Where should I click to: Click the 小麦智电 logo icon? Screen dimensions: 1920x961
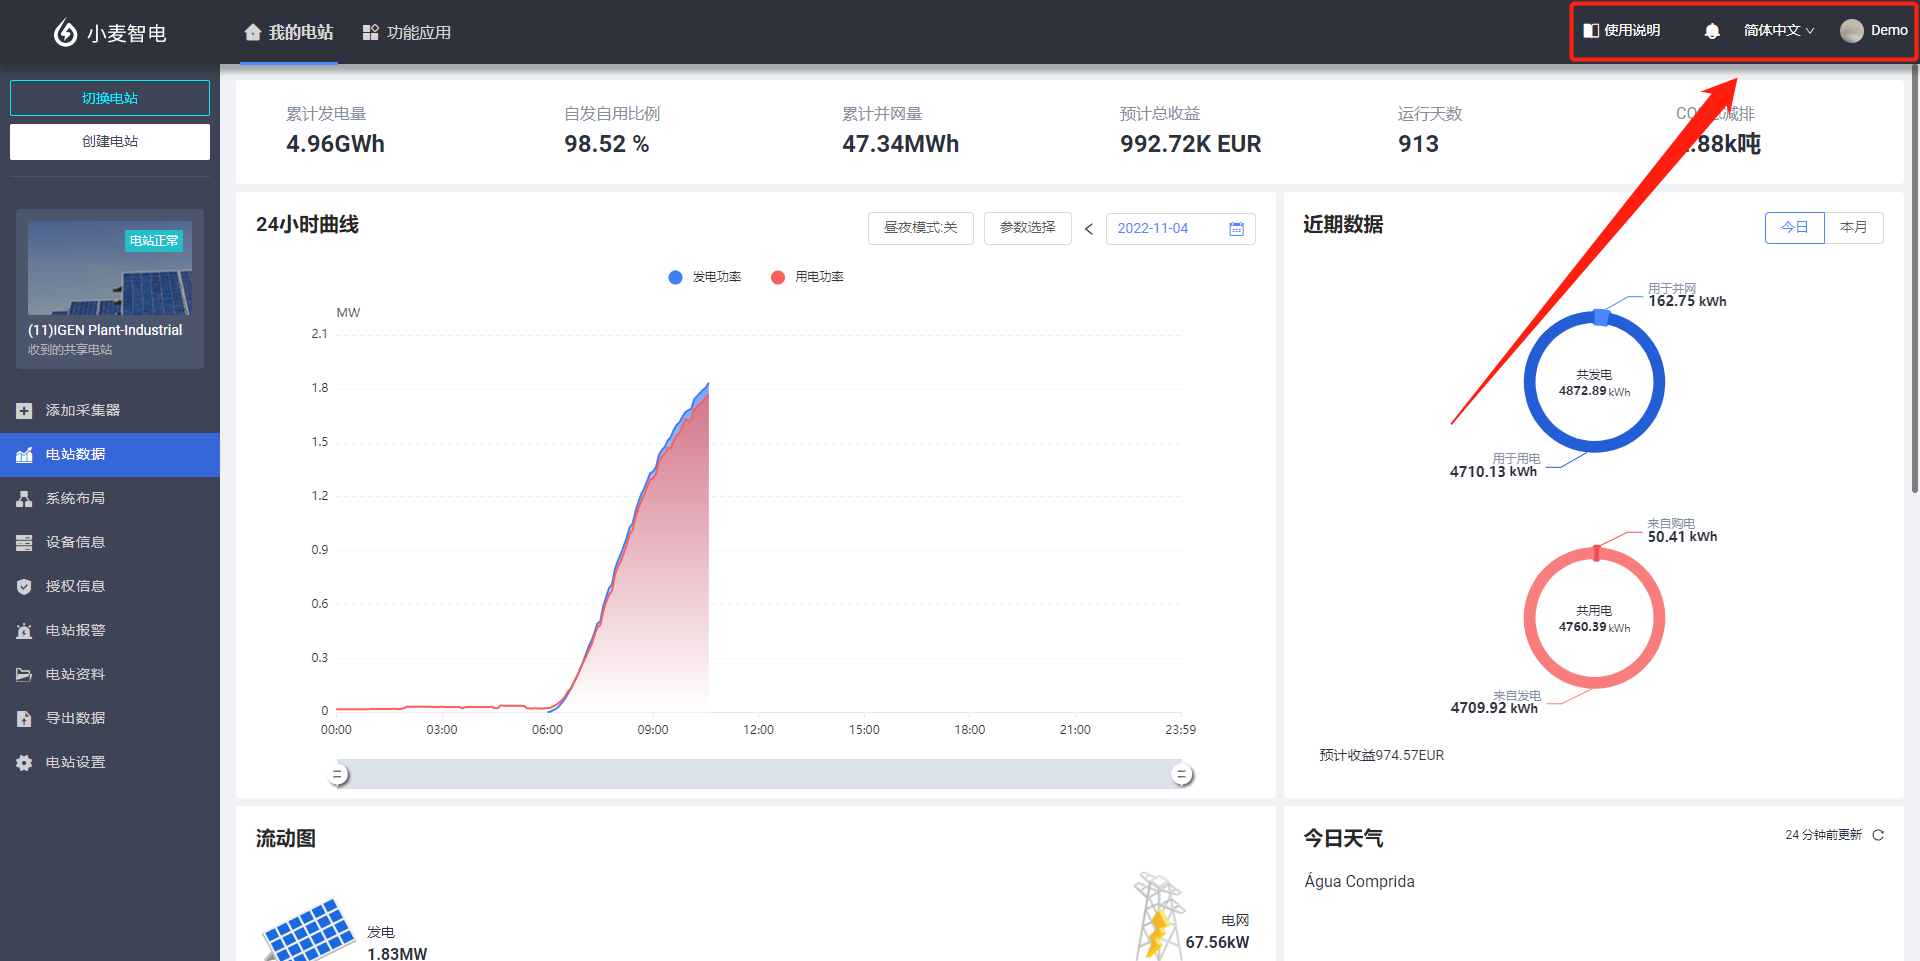tap(65, 33)
